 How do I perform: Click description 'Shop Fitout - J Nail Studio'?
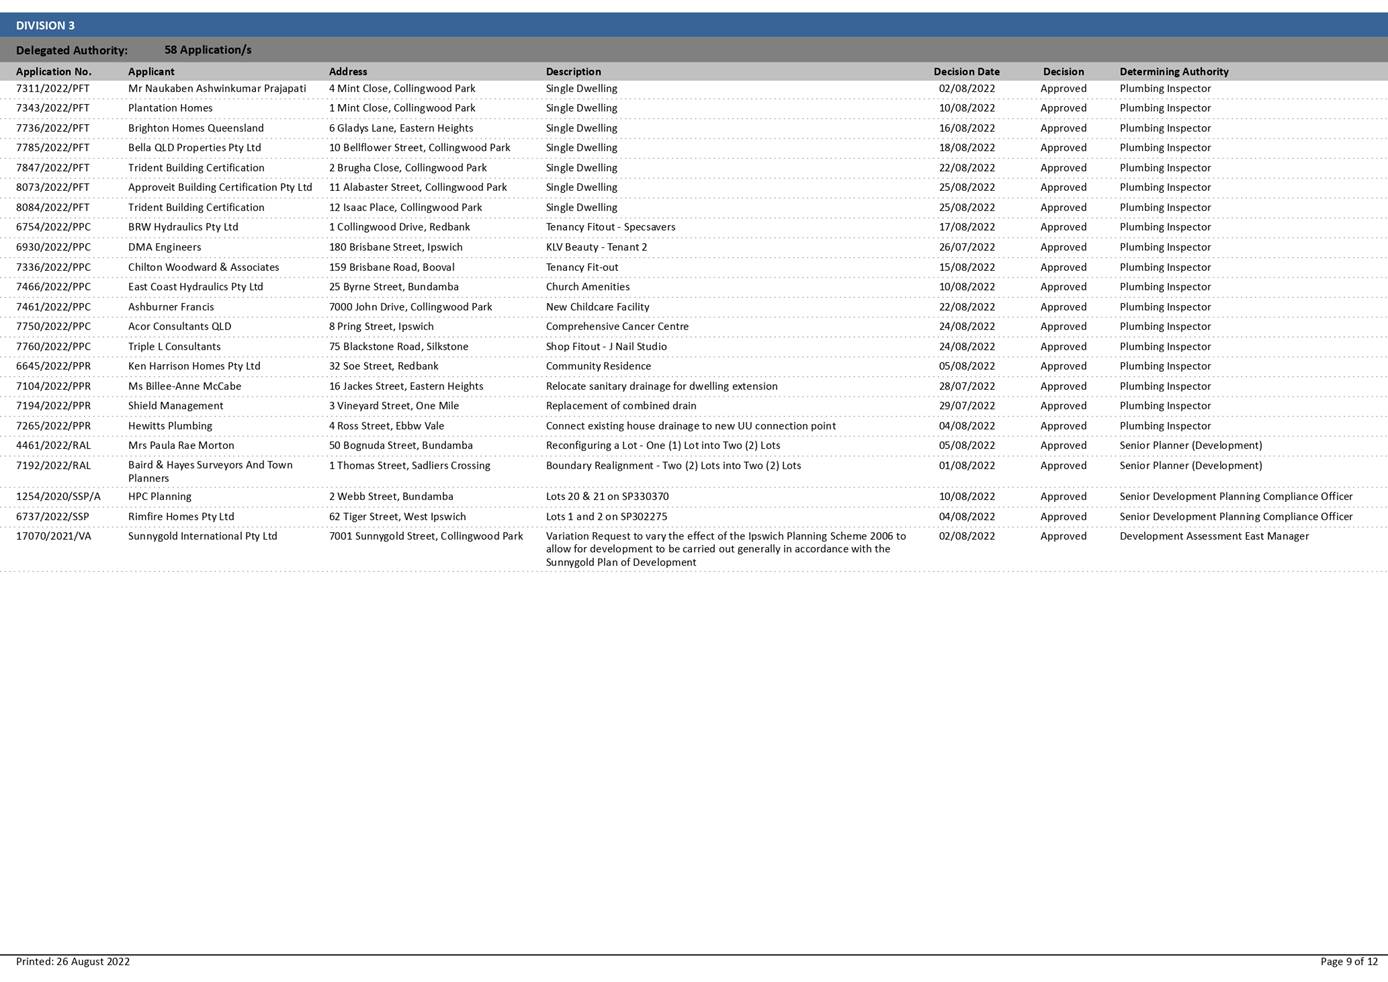606,346
